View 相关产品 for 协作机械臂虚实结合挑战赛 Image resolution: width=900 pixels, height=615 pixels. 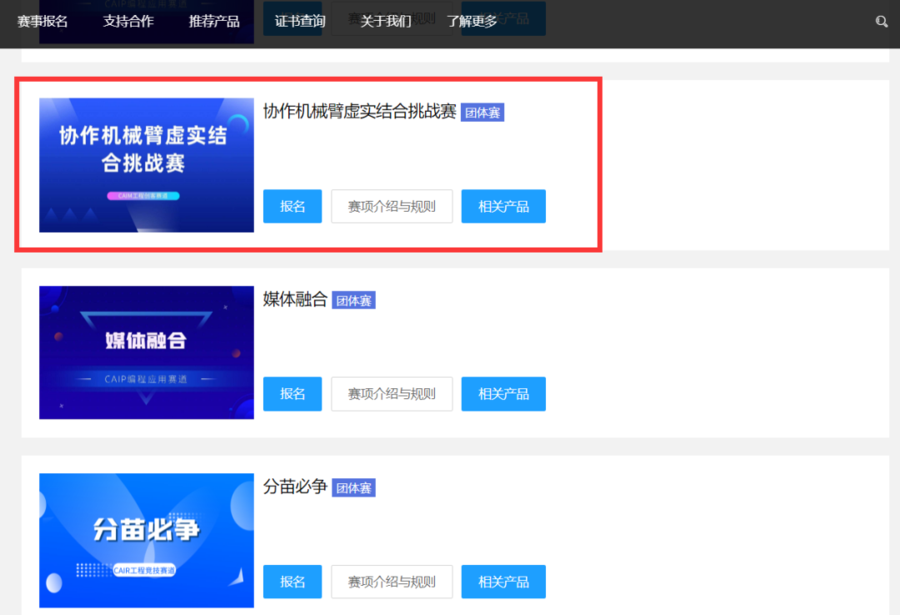503,206
